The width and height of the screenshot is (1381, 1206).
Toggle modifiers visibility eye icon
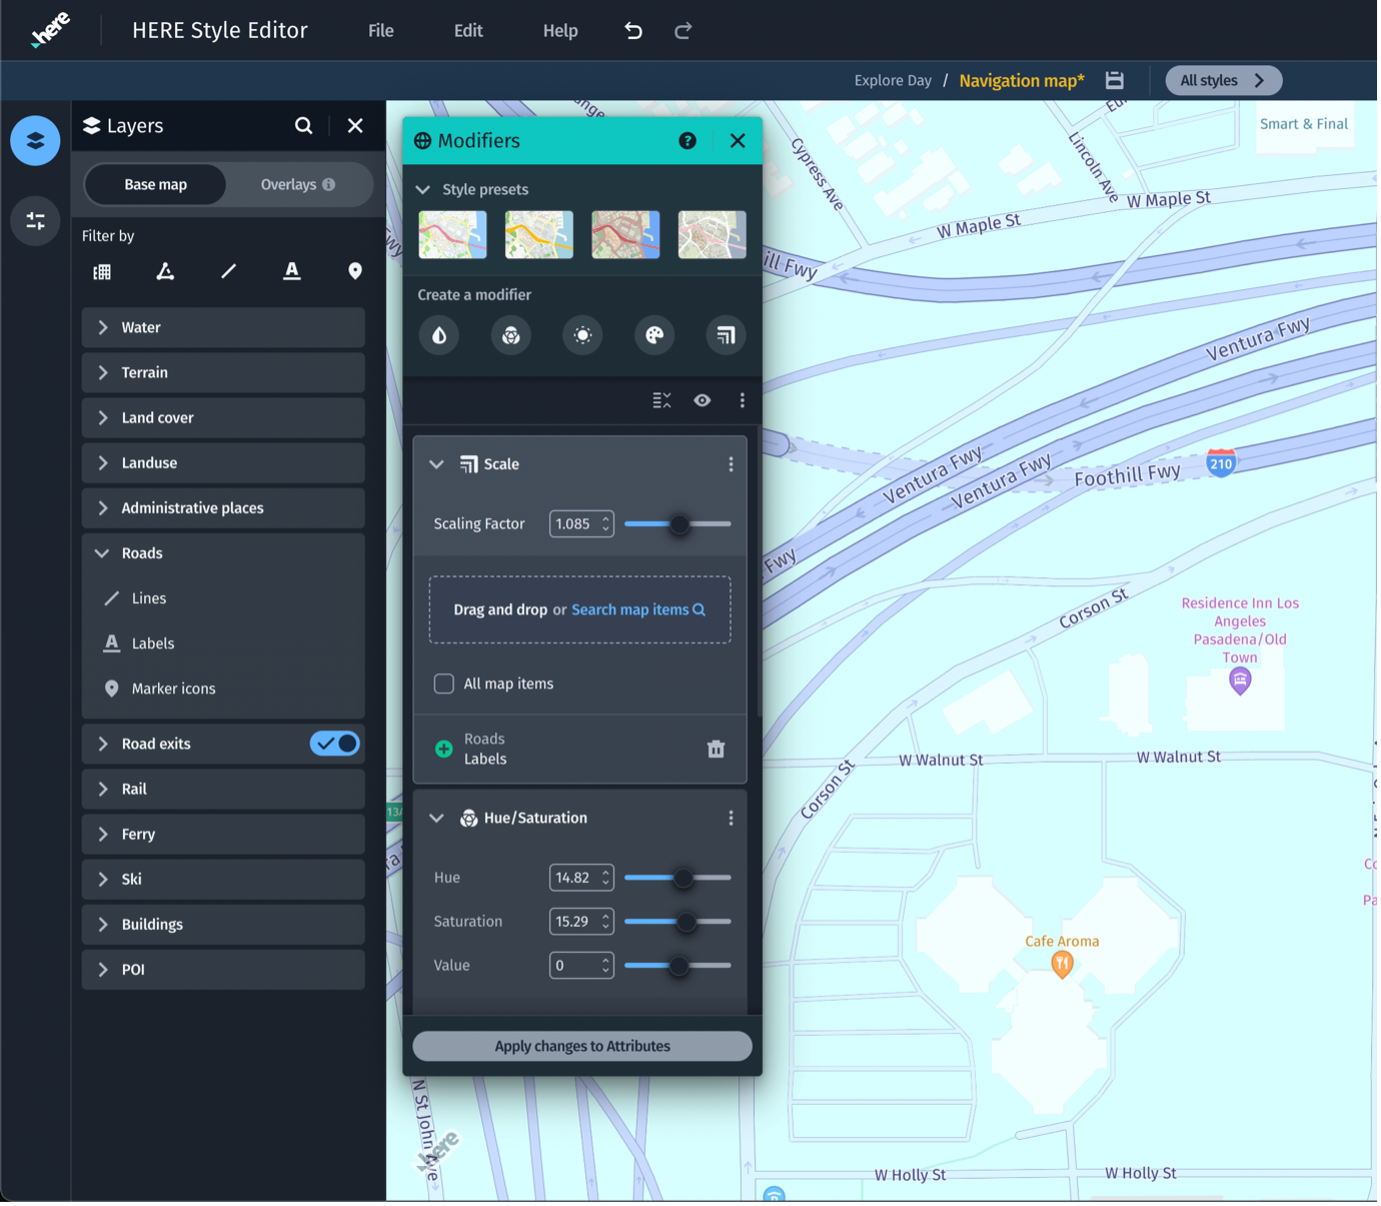point(703,401)
